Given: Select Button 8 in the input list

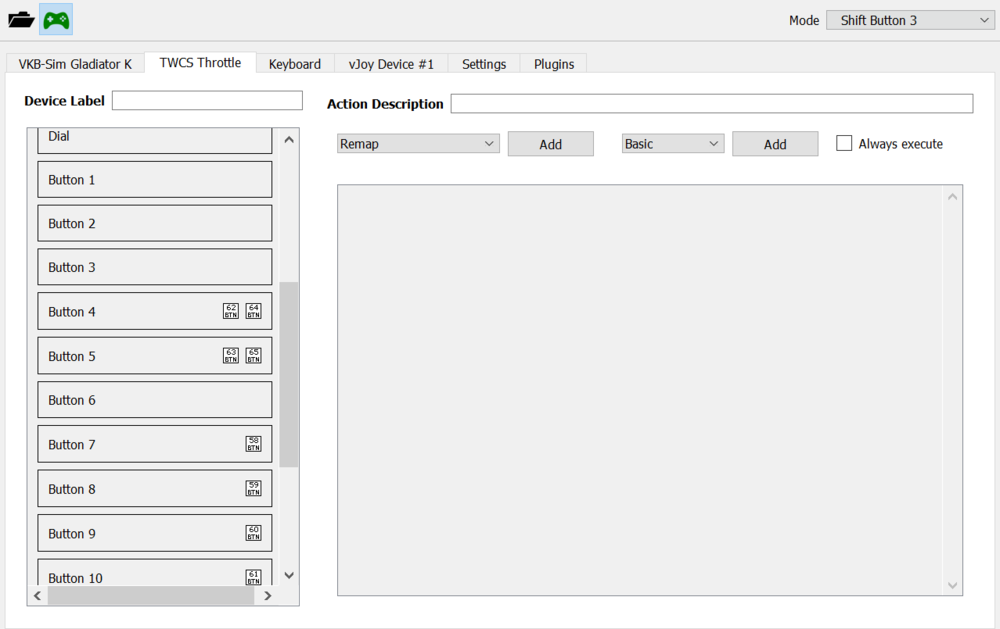Looking at the screenshot, I should click(x=155, y=489).
